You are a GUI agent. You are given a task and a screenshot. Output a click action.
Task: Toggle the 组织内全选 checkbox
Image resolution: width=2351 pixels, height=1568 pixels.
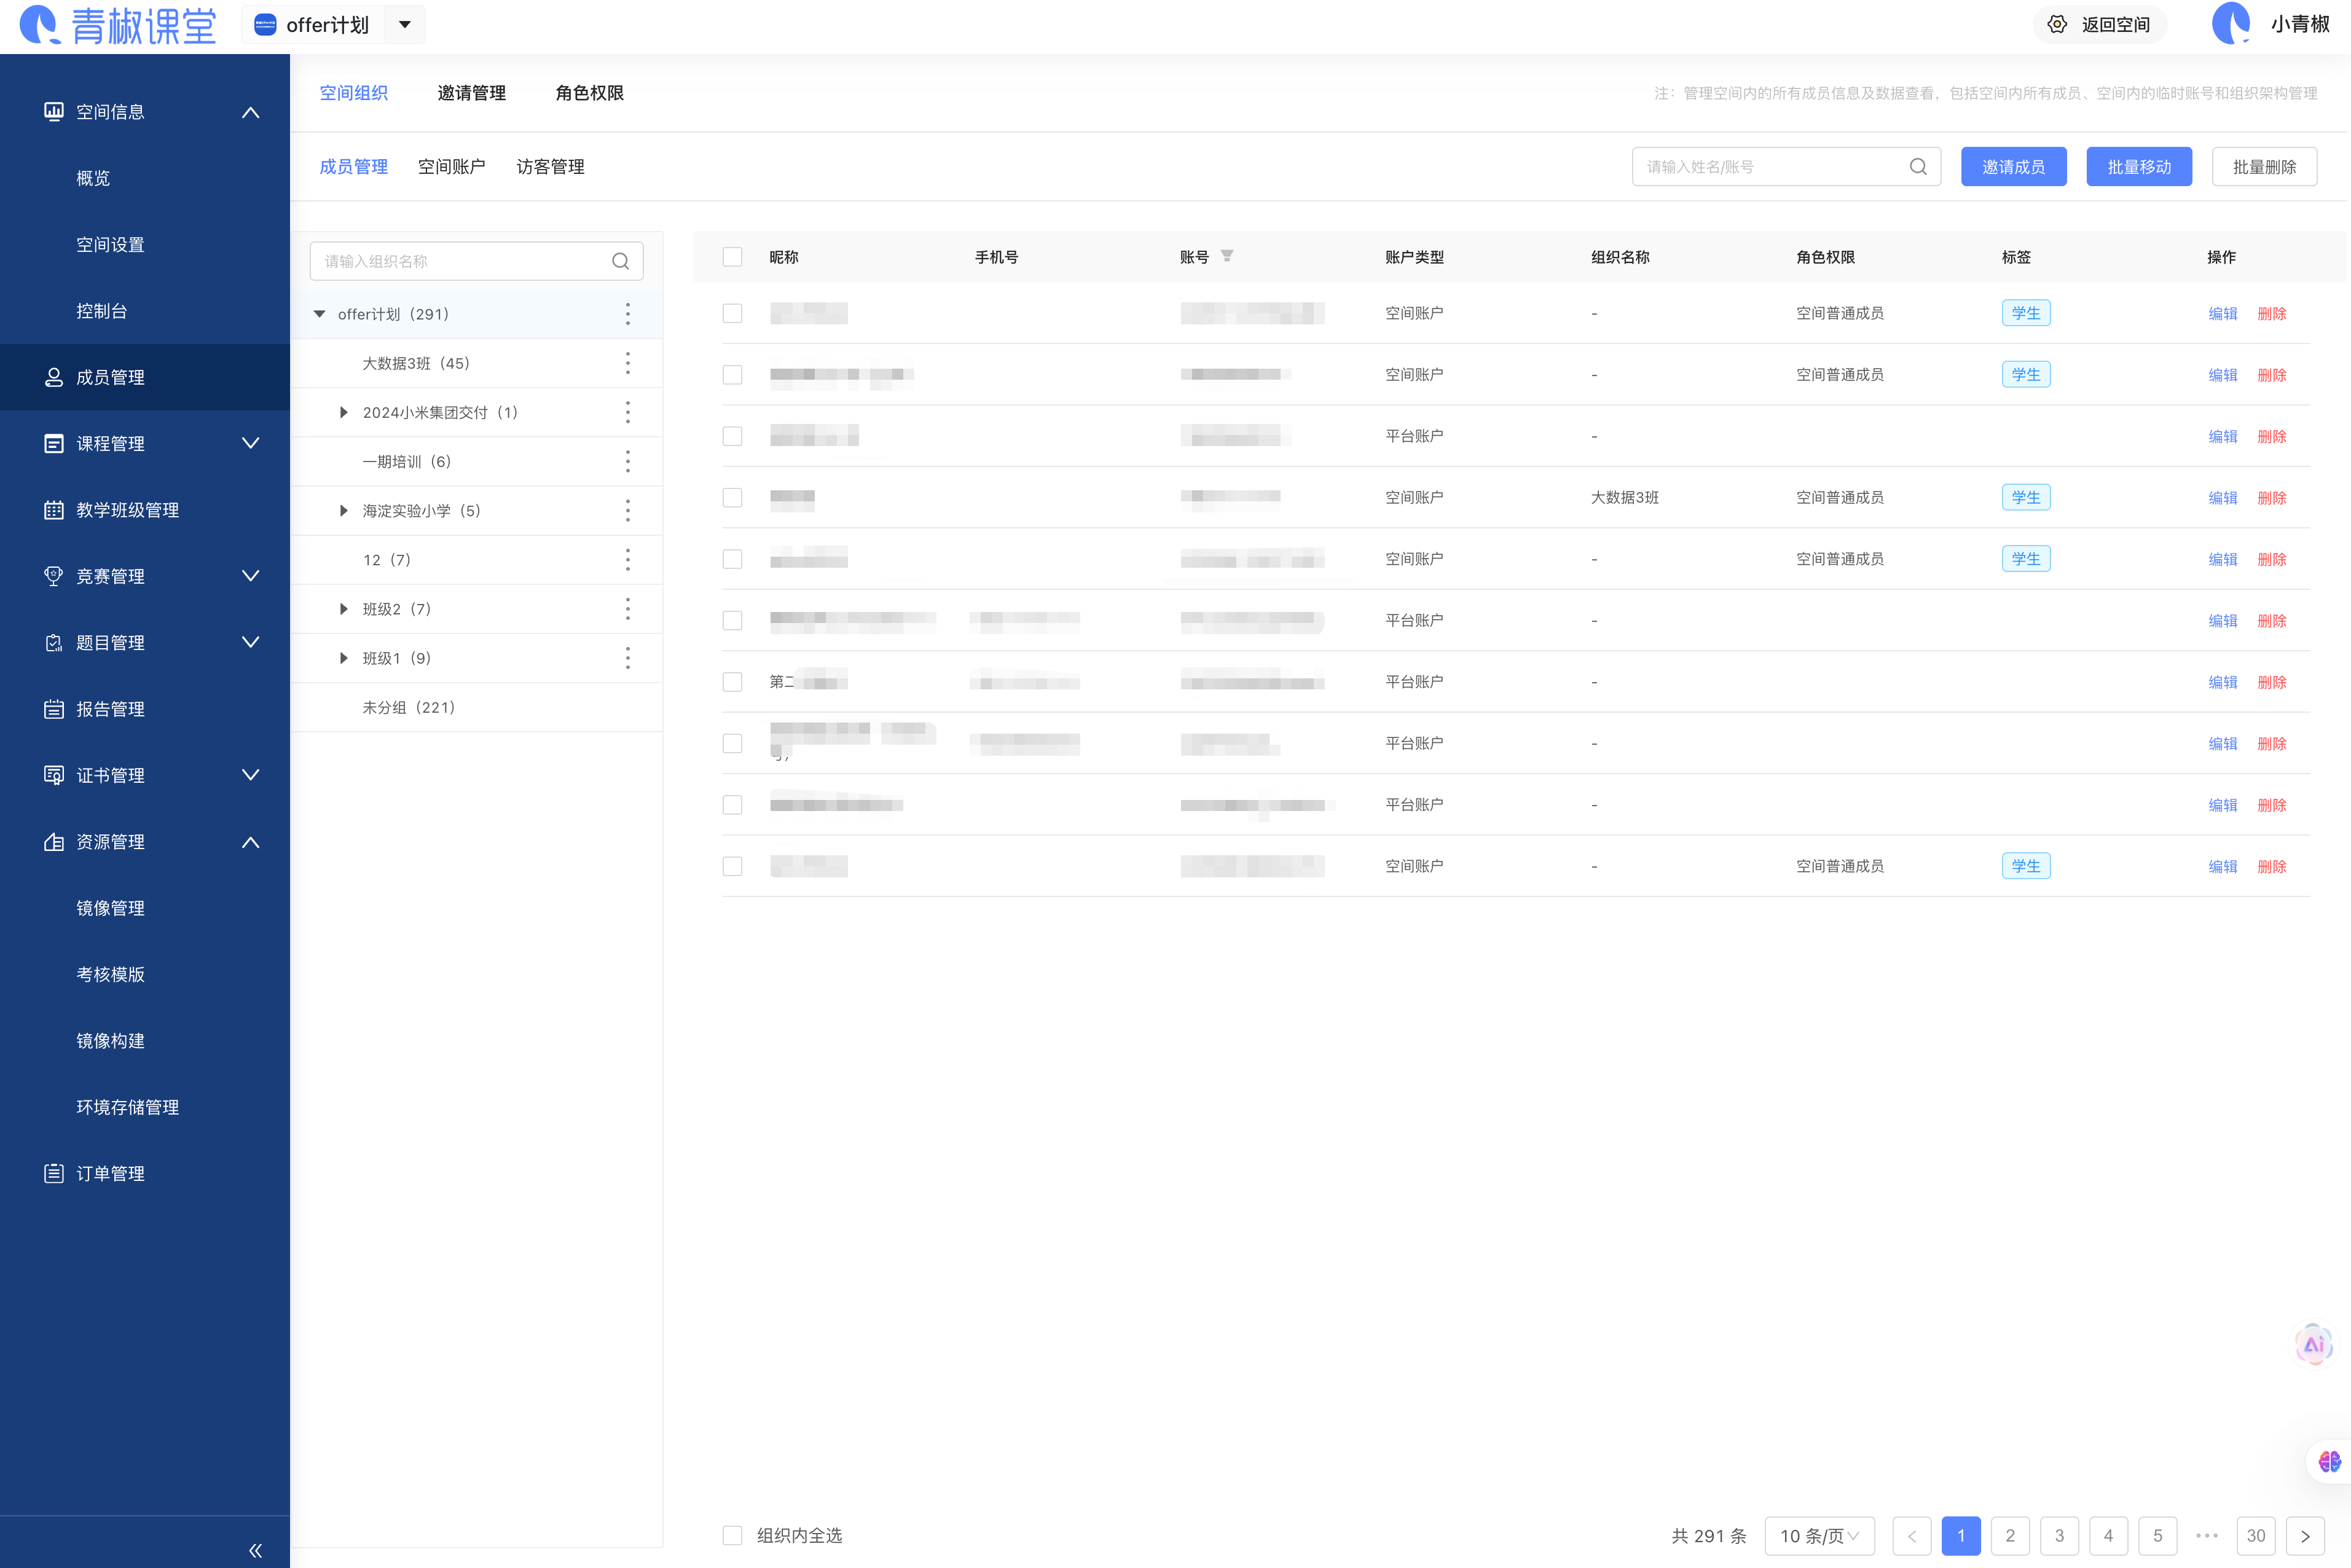coord(732,1535)
